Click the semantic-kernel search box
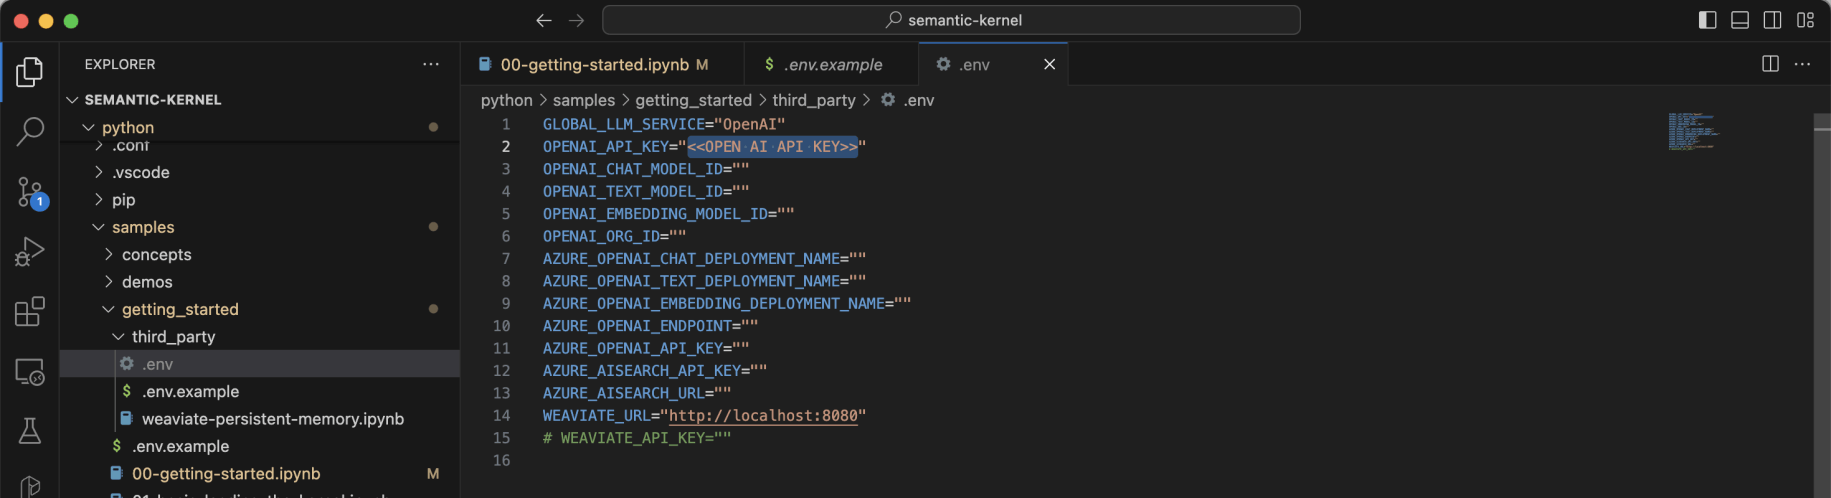This screenshot has height=498, width=1831. point(951,20)
